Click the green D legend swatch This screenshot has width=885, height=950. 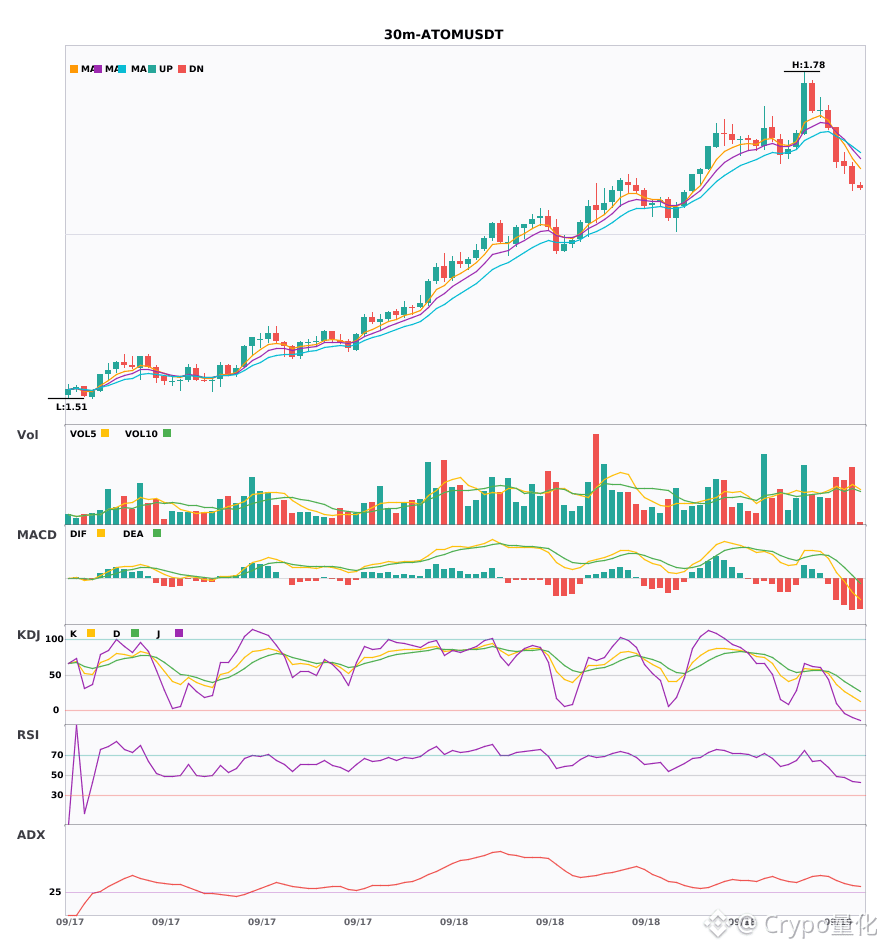pyautogui.click(x=135, y=633)
